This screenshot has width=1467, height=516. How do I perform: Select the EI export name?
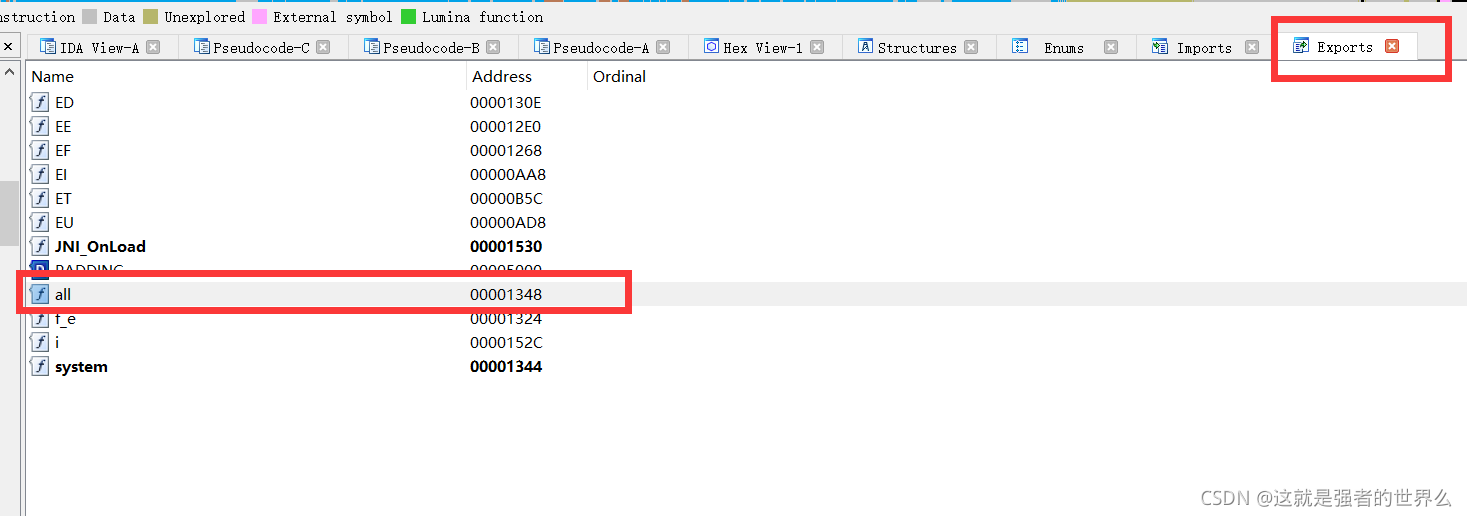click(61, 174)
